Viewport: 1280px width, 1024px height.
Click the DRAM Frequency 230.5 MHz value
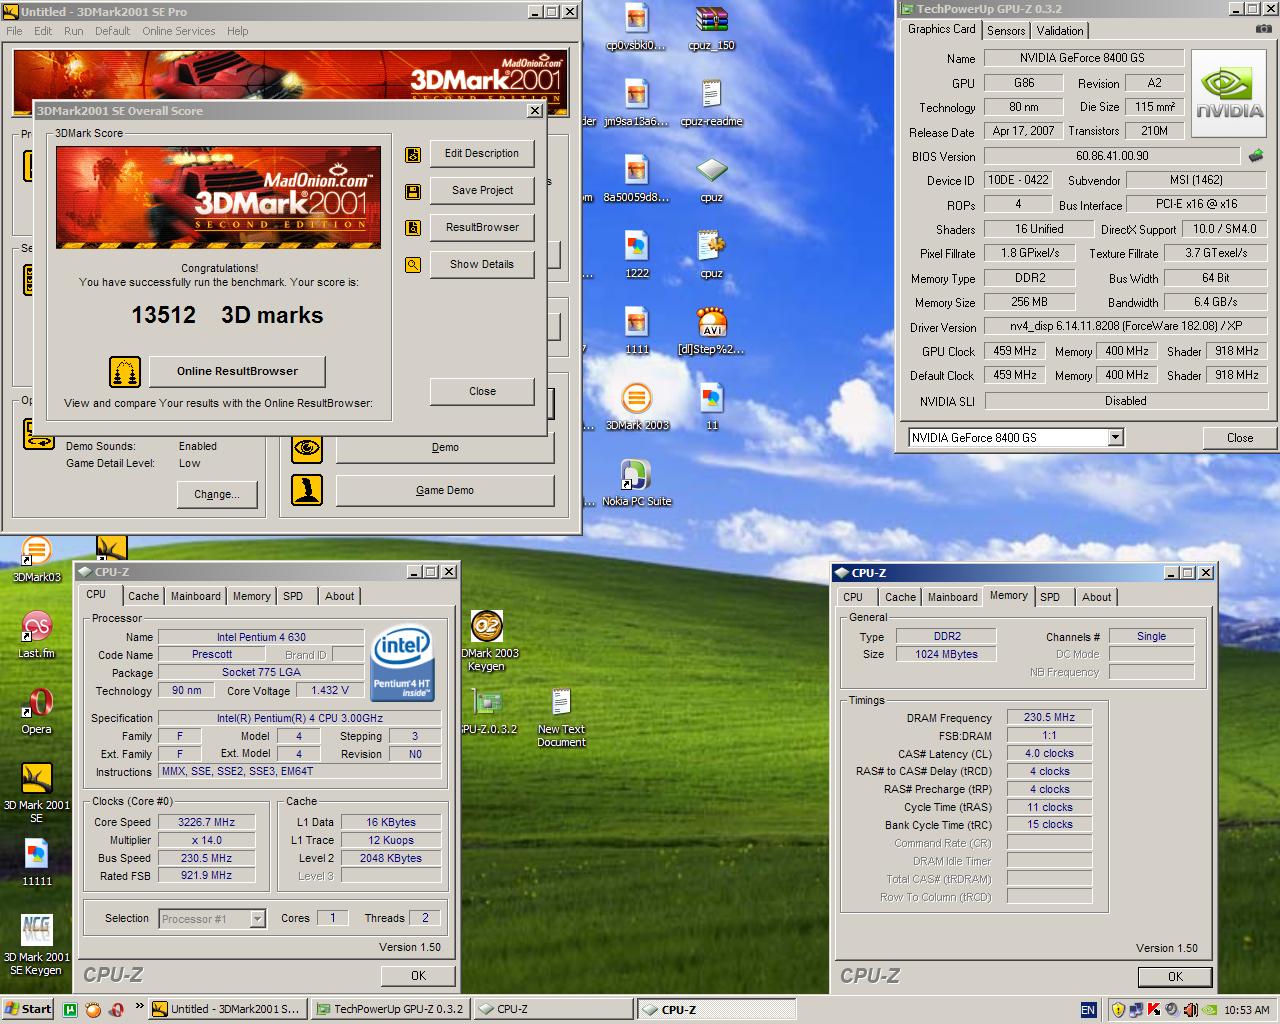click(1049, 718)
